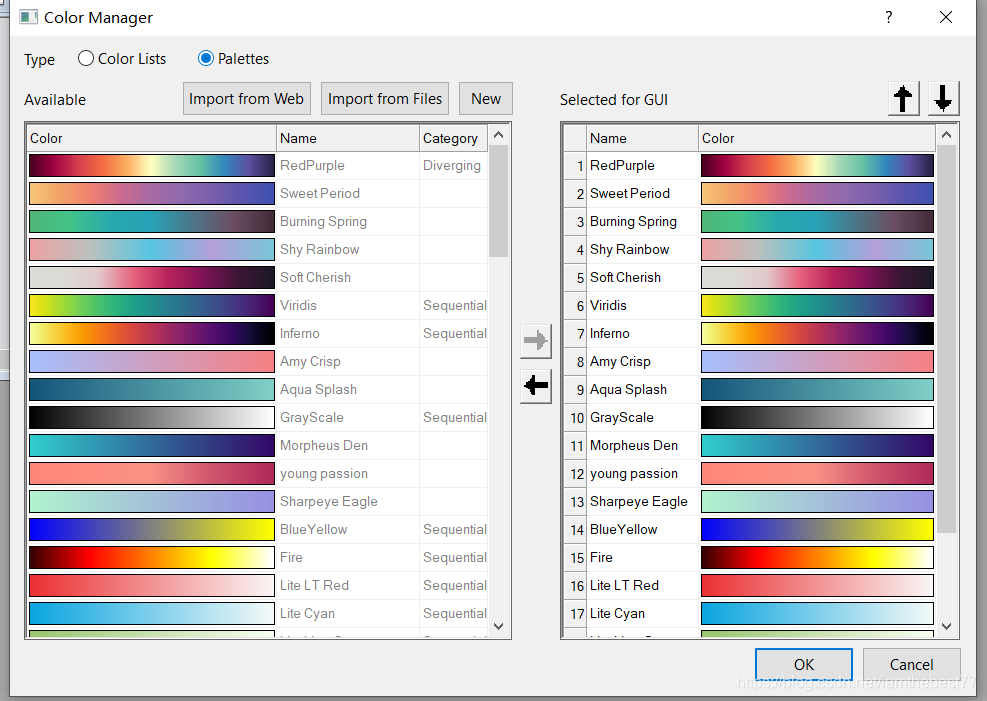Click Selected list scroll-down arrow
Viewport: 987px width, 701px height.
point(946,626)
